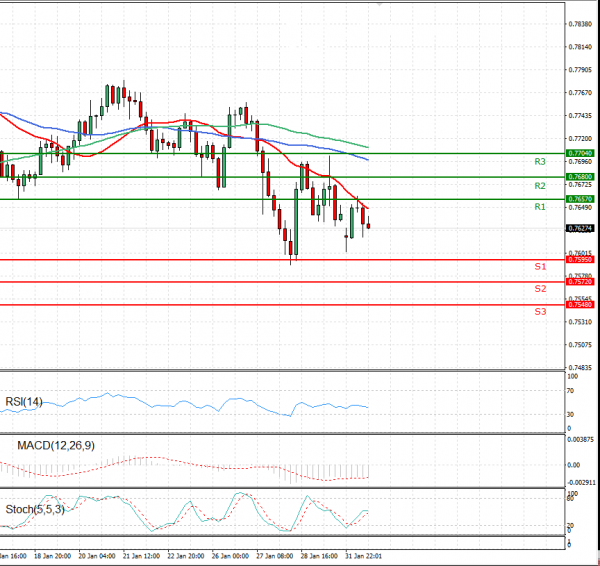Click the 26 Jan 00:00 time label

point(230,556)
